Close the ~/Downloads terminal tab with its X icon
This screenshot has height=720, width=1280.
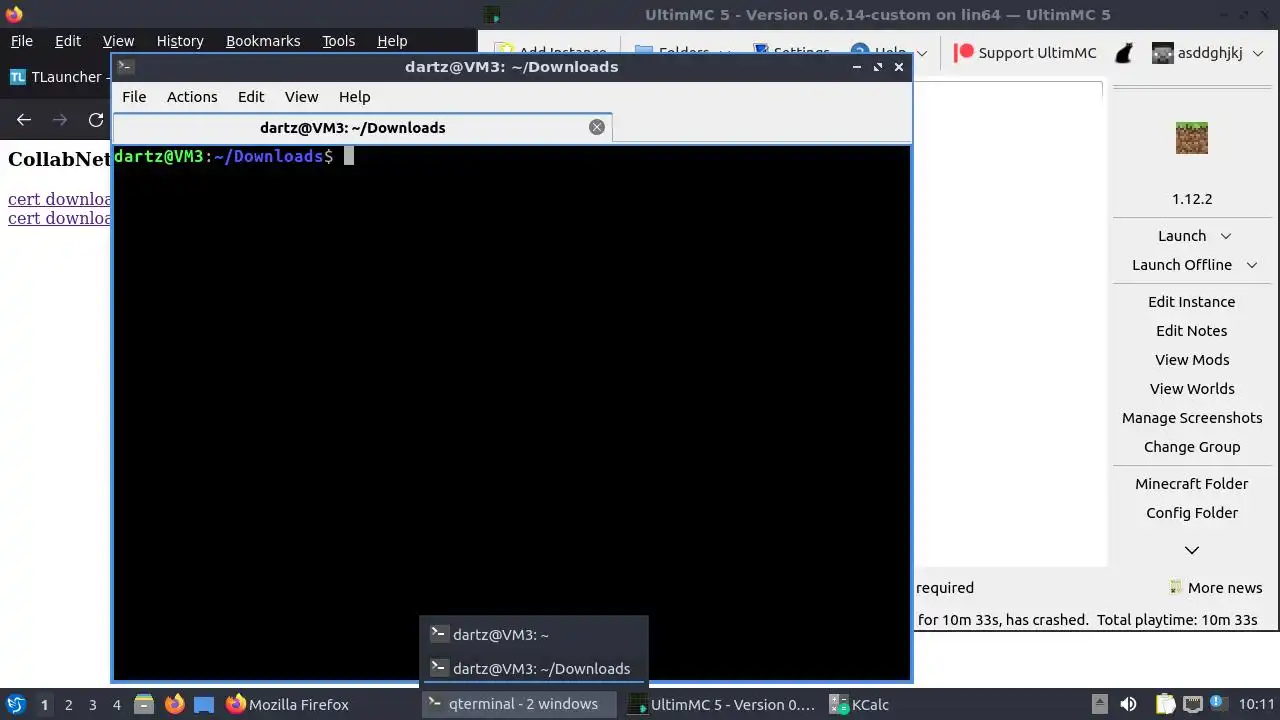(x=597, y=127)
